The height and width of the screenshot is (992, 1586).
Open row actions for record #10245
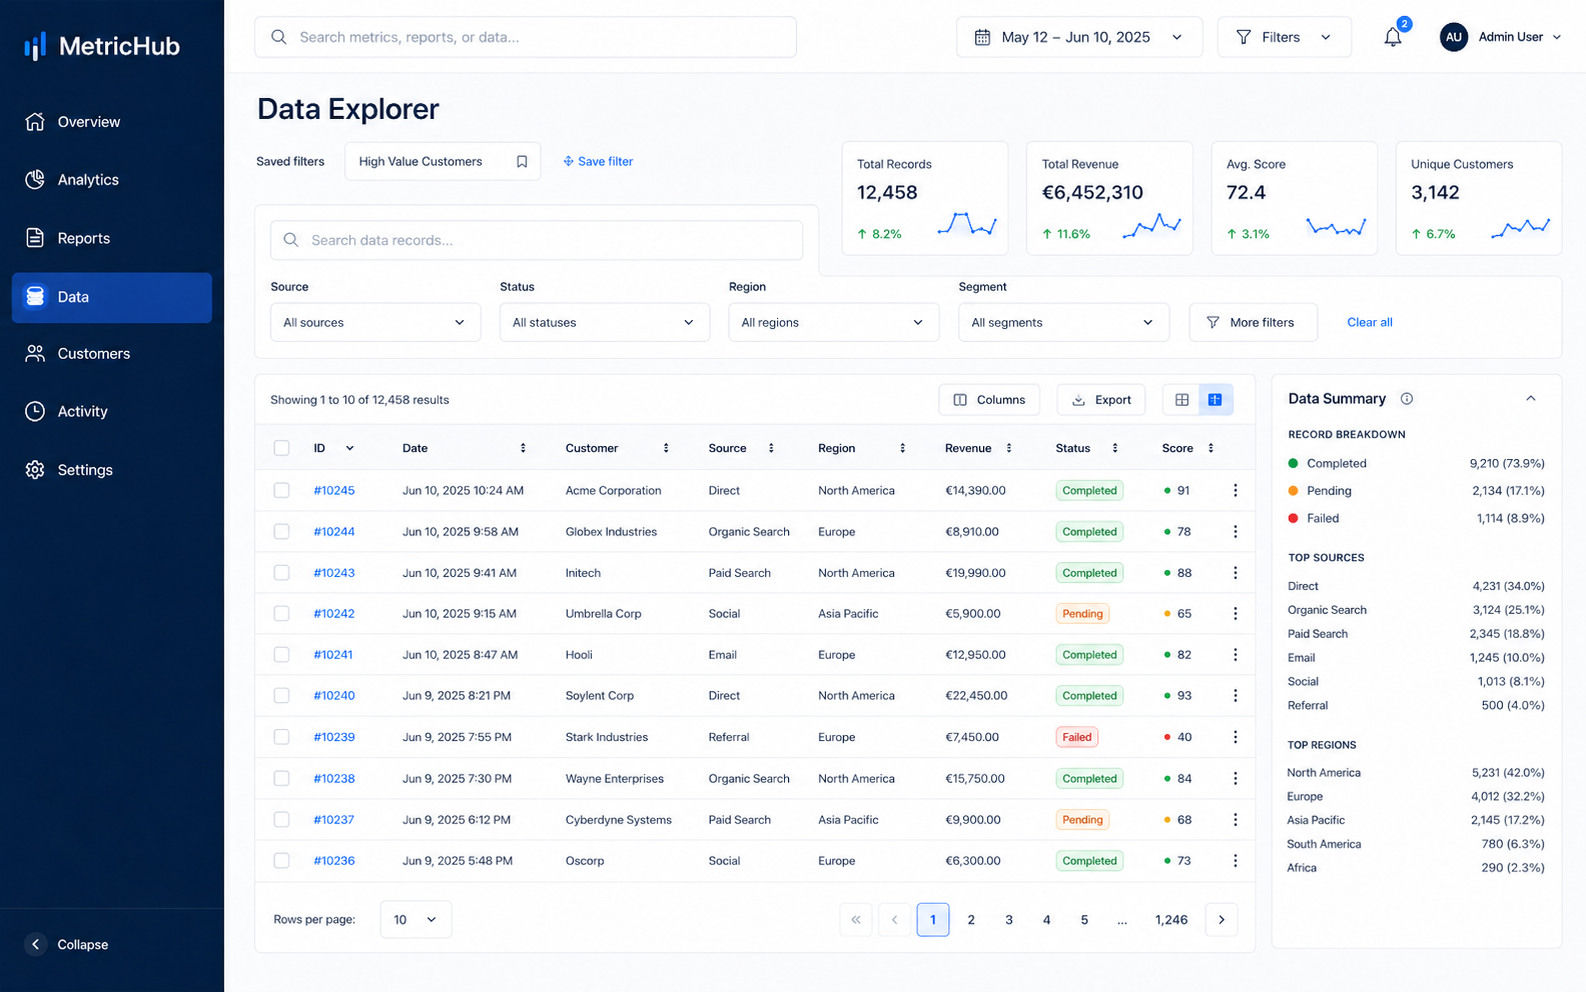(x=1235, y=491)
